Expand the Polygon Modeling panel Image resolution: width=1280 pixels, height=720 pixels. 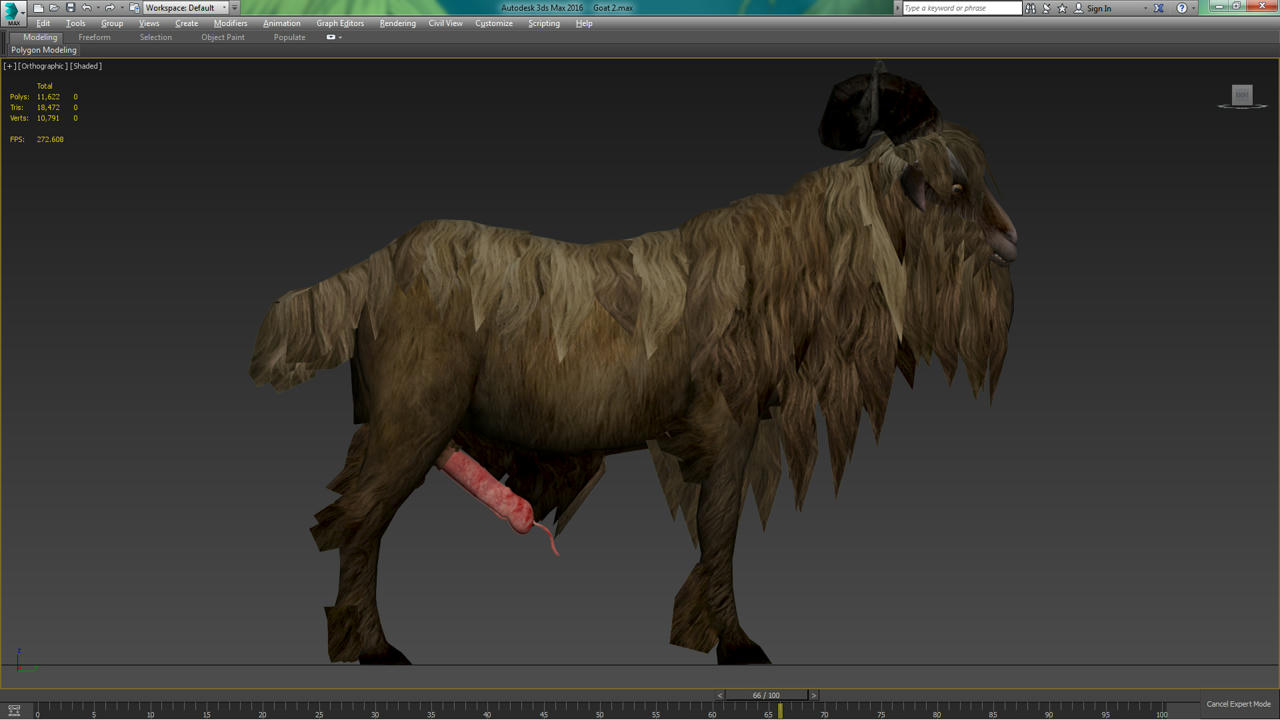tap(44, 50)
